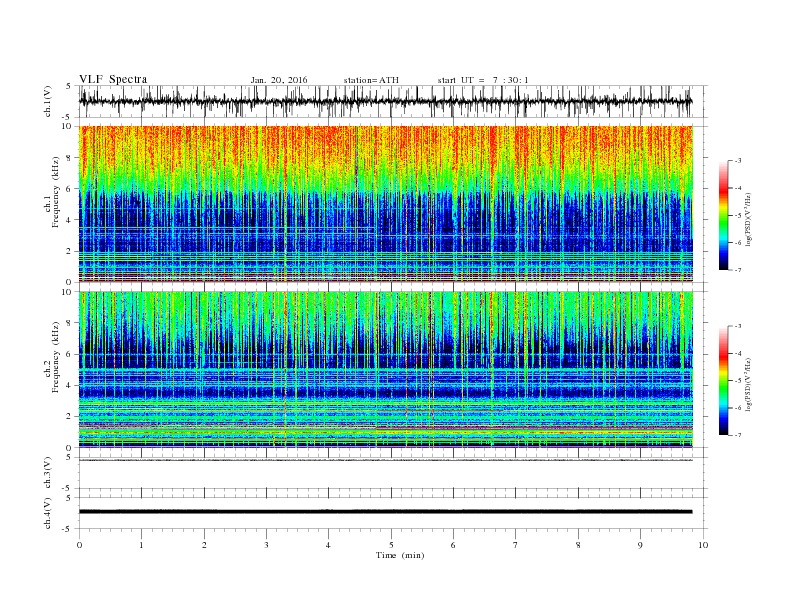Click time axis tick label "9"
792x612 pixels.
pyautogui.click(x=640, y=545)
